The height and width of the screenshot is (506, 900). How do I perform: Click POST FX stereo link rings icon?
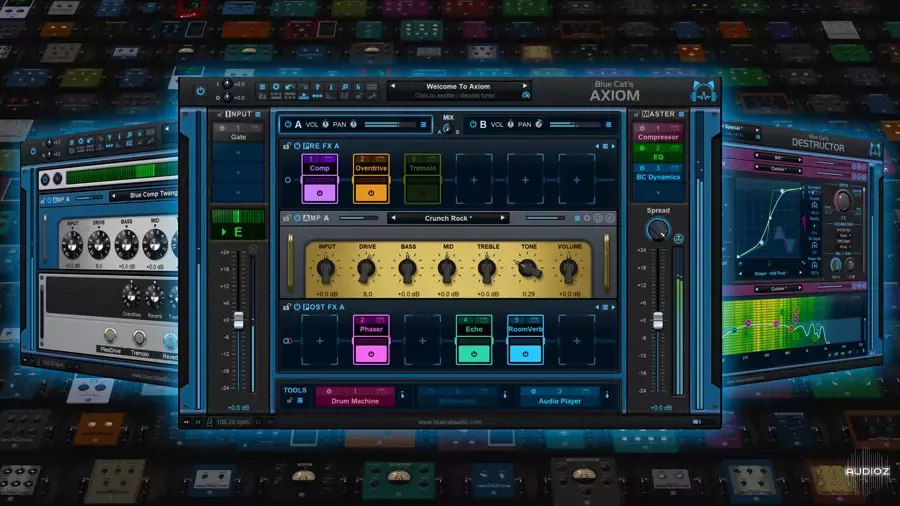tap(288, 341)
